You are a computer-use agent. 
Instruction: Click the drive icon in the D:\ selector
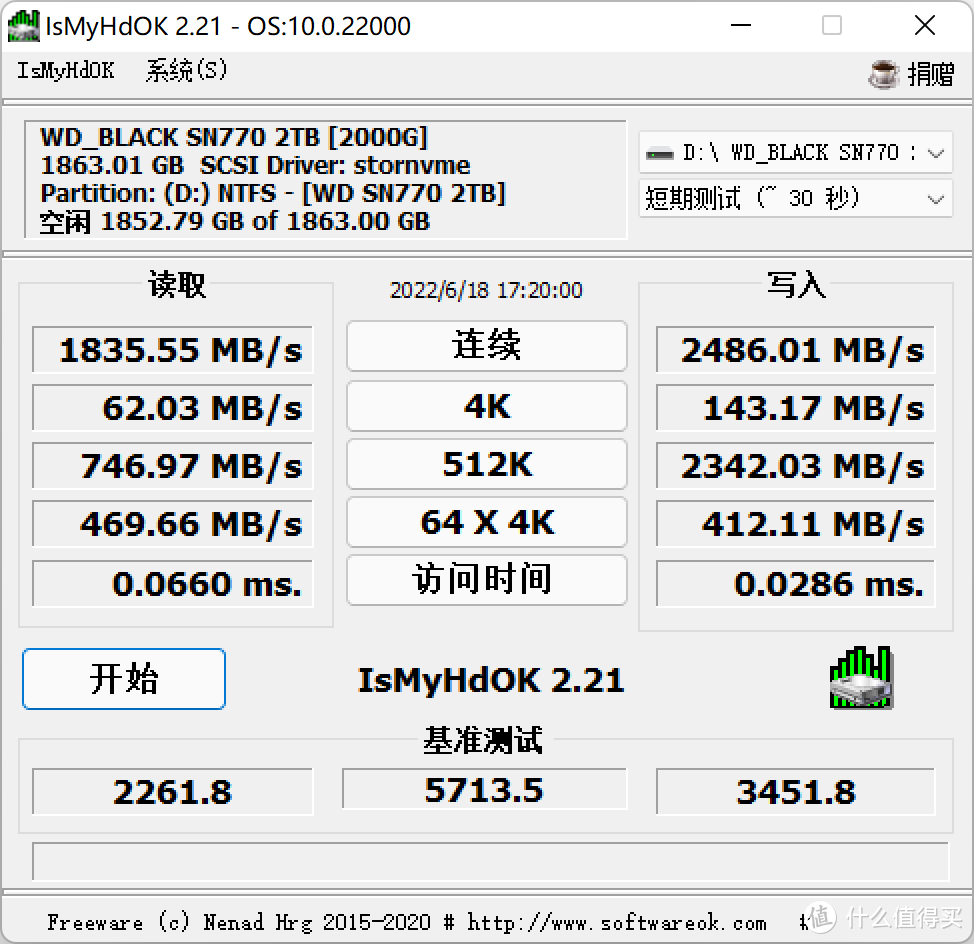point(660,153)
